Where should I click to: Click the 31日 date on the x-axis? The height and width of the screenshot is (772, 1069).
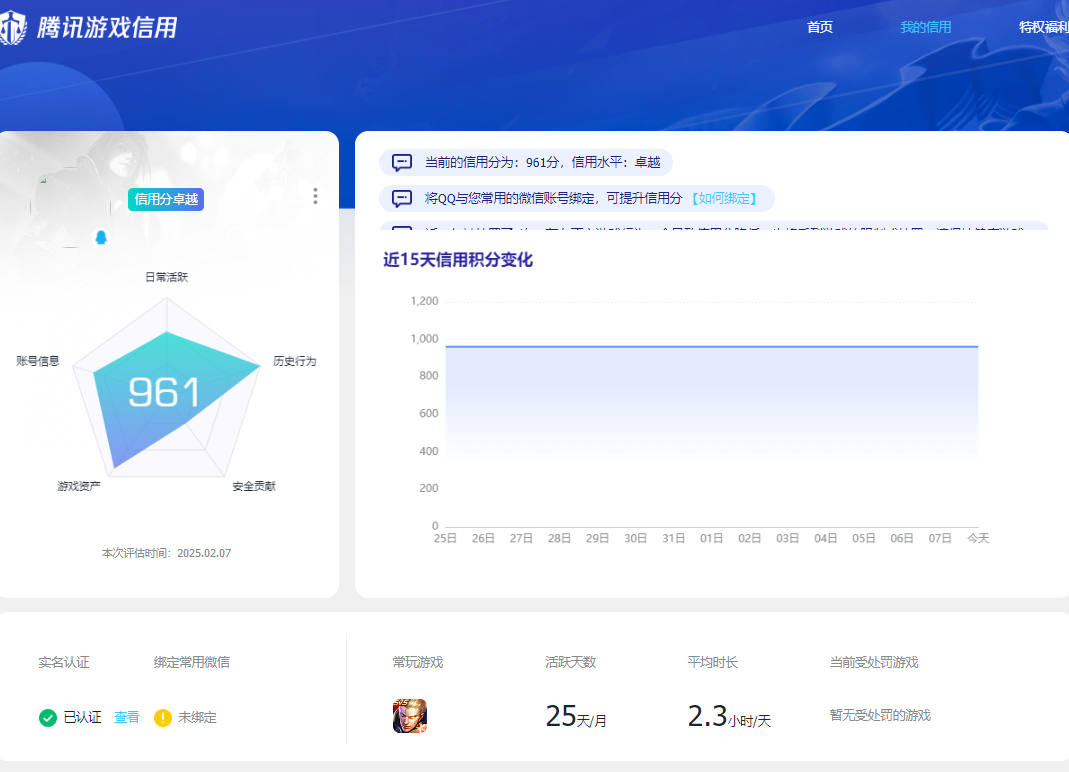point(674,539)
